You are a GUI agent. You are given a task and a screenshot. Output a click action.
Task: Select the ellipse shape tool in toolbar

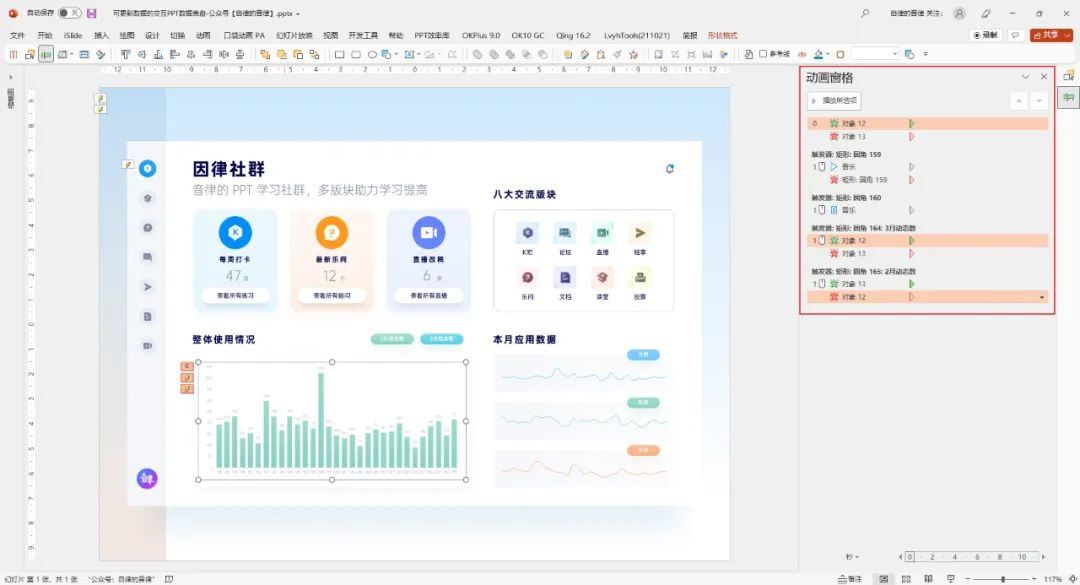tap(372, 54)
